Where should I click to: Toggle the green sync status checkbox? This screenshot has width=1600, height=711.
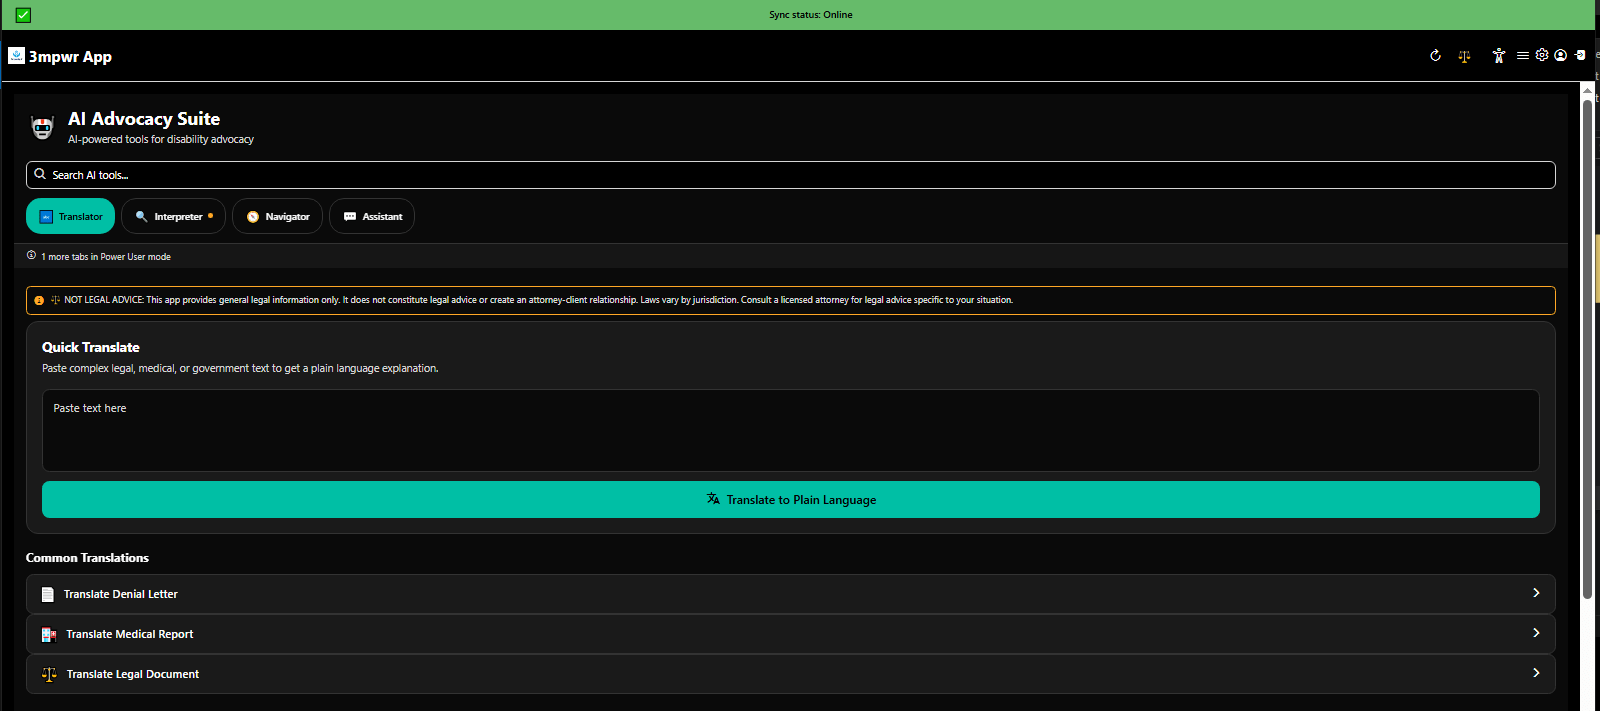coord(23,15)
